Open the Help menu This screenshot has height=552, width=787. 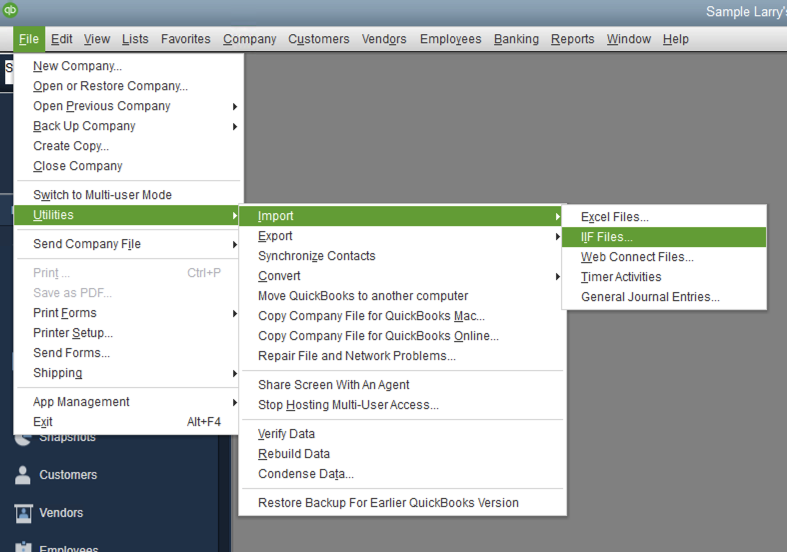click(x=676, y=39)
